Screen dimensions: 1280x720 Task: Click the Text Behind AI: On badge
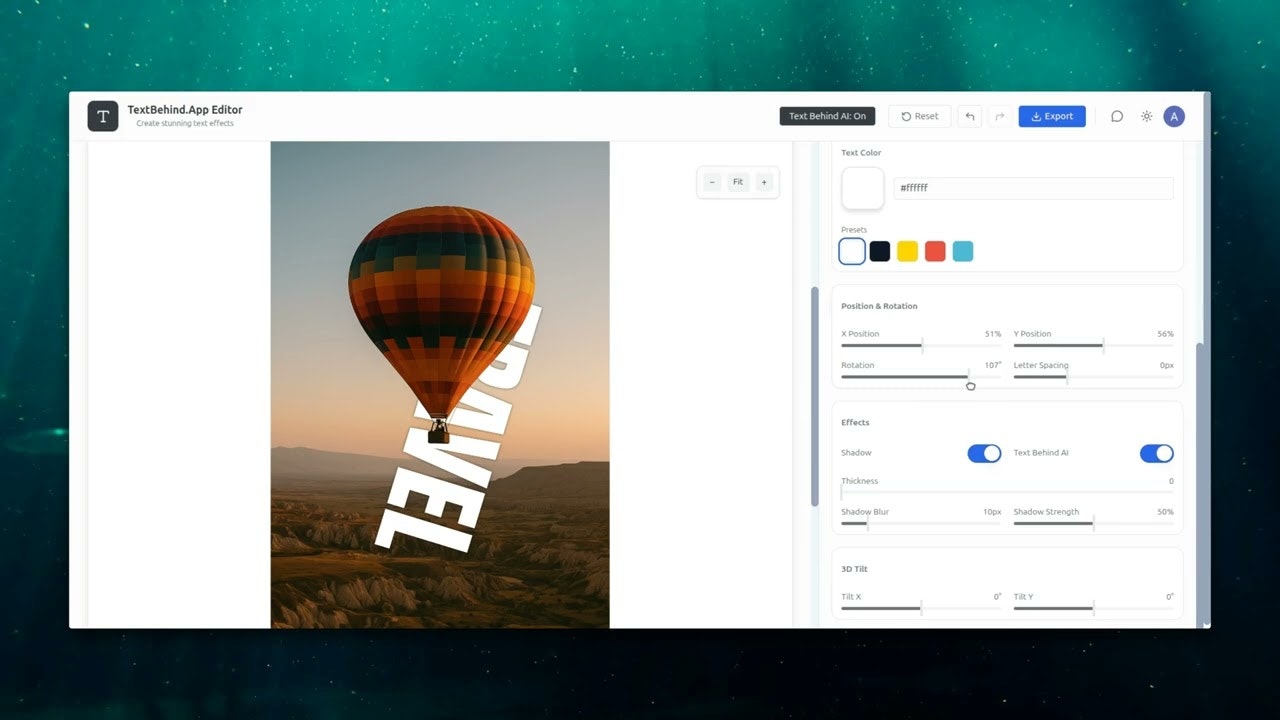827,116
